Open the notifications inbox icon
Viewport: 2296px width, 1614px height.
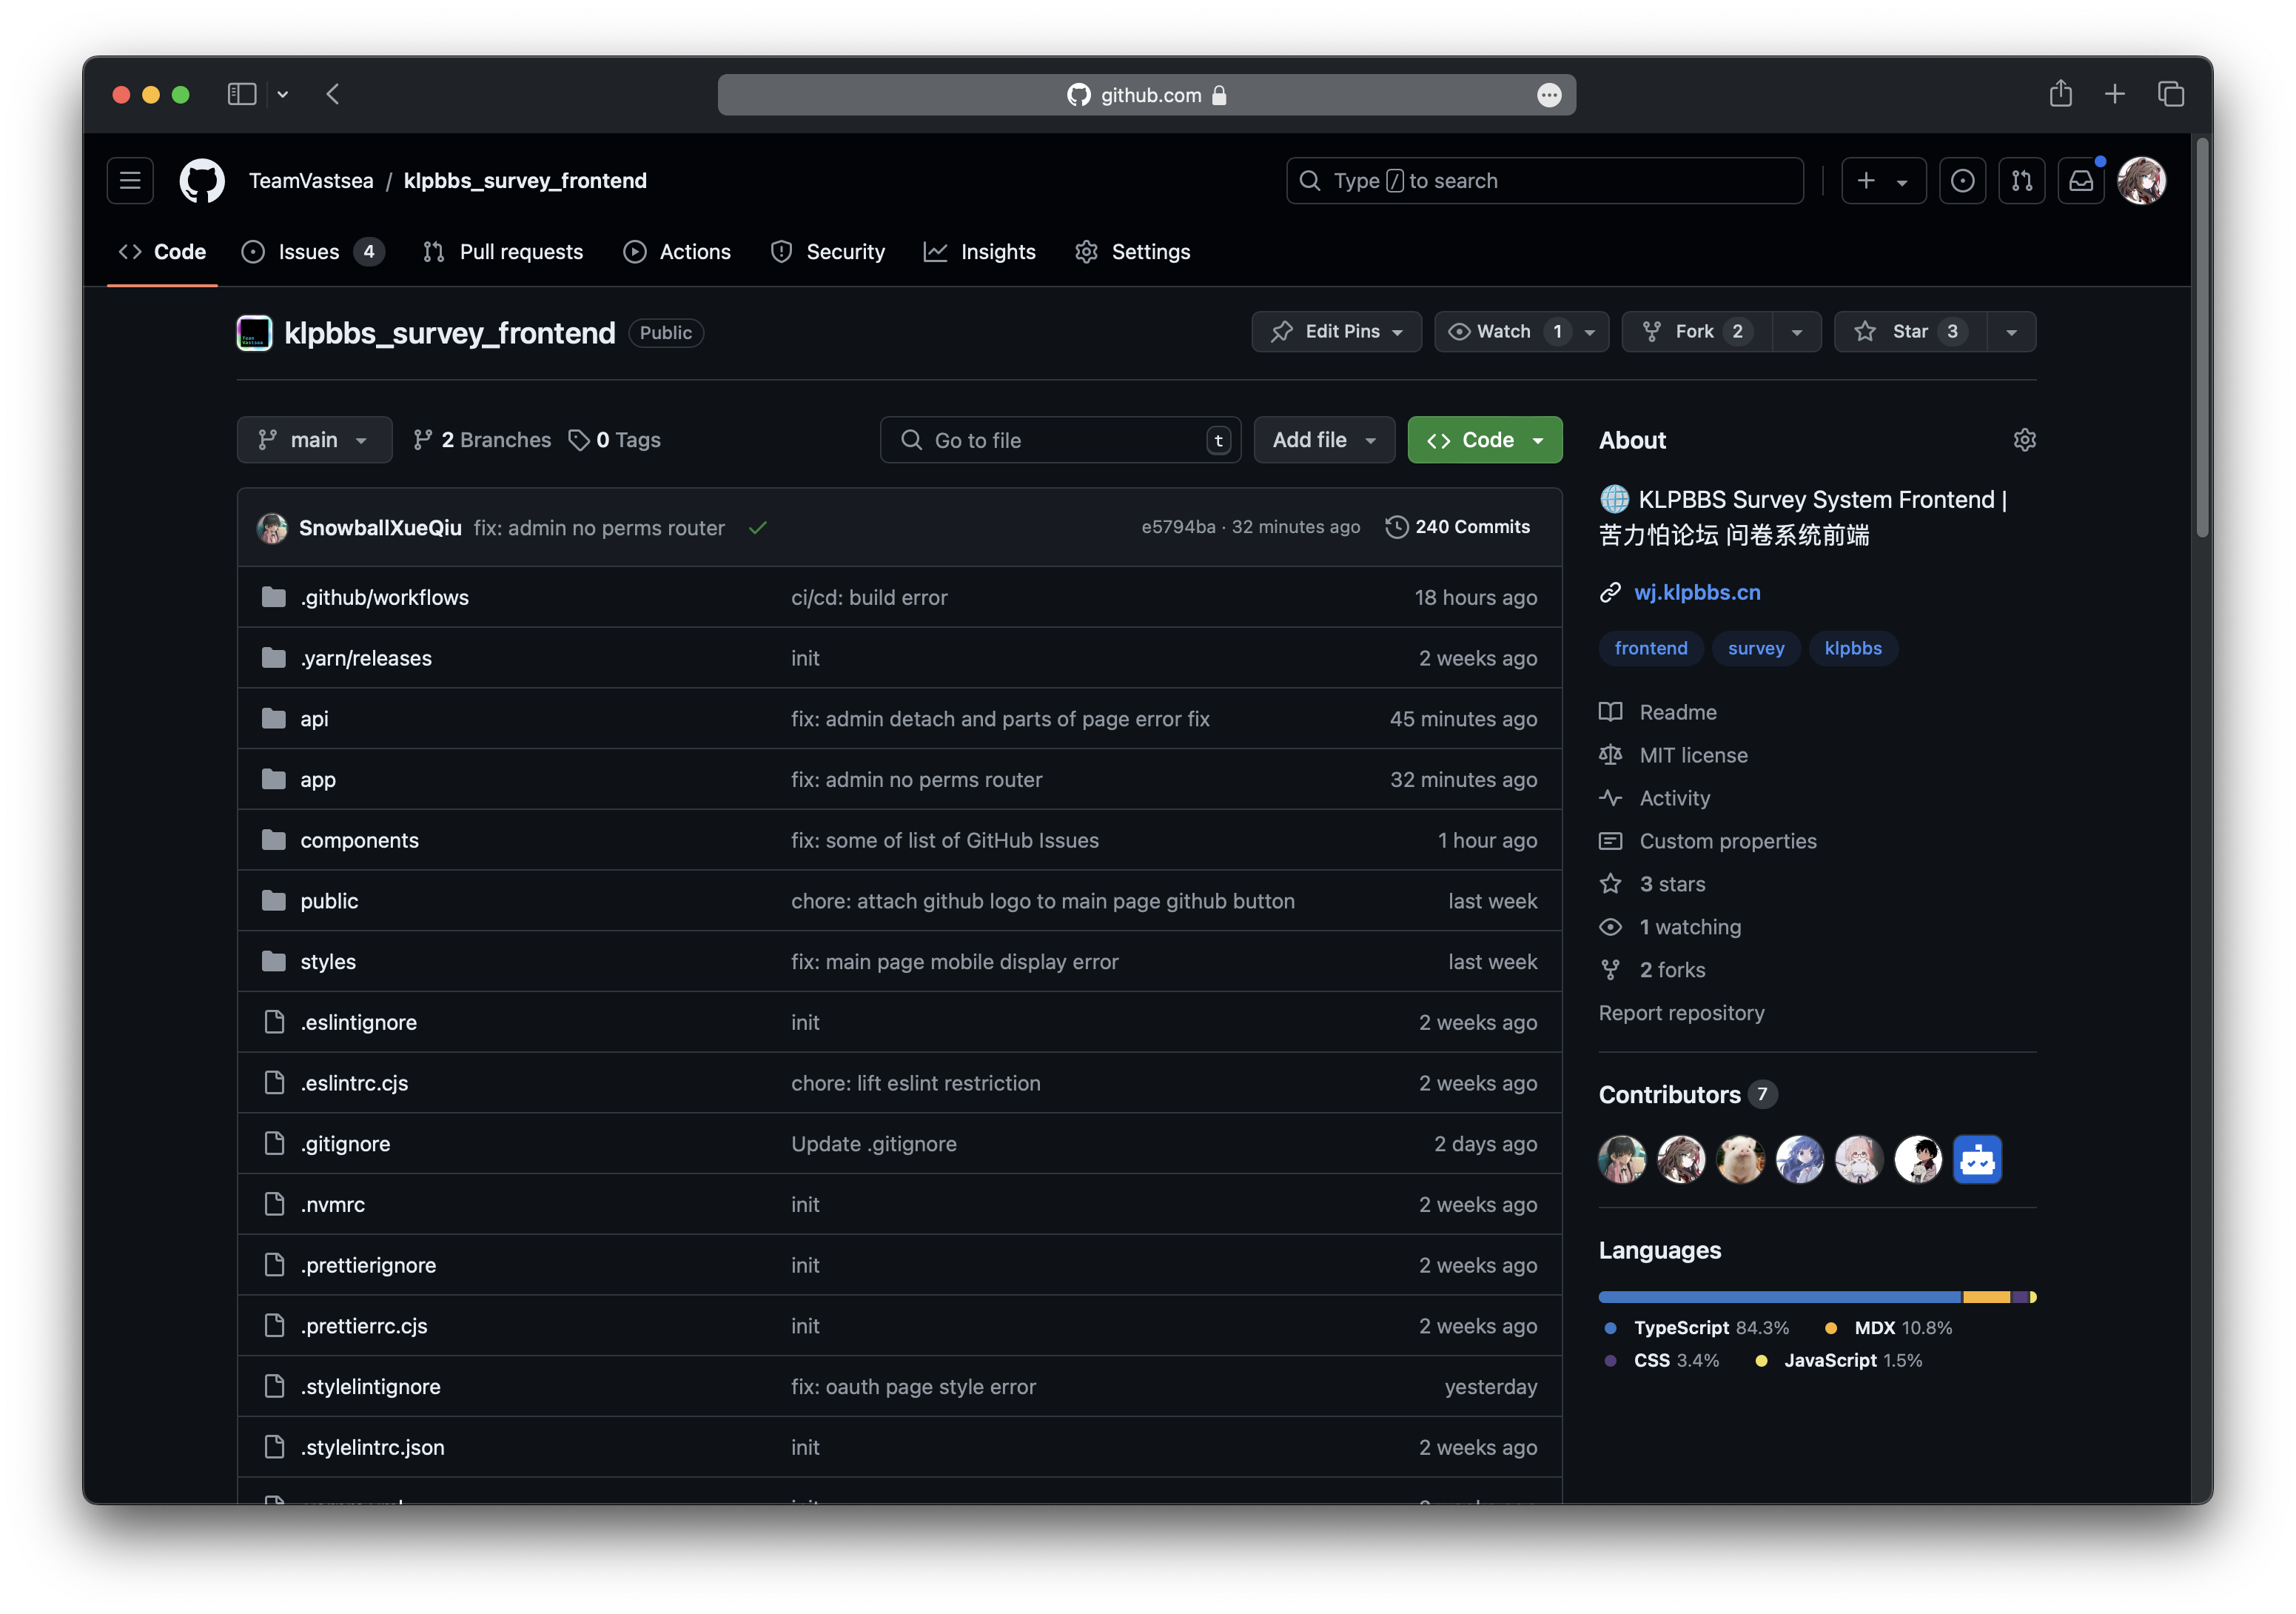coord(2081,181)
